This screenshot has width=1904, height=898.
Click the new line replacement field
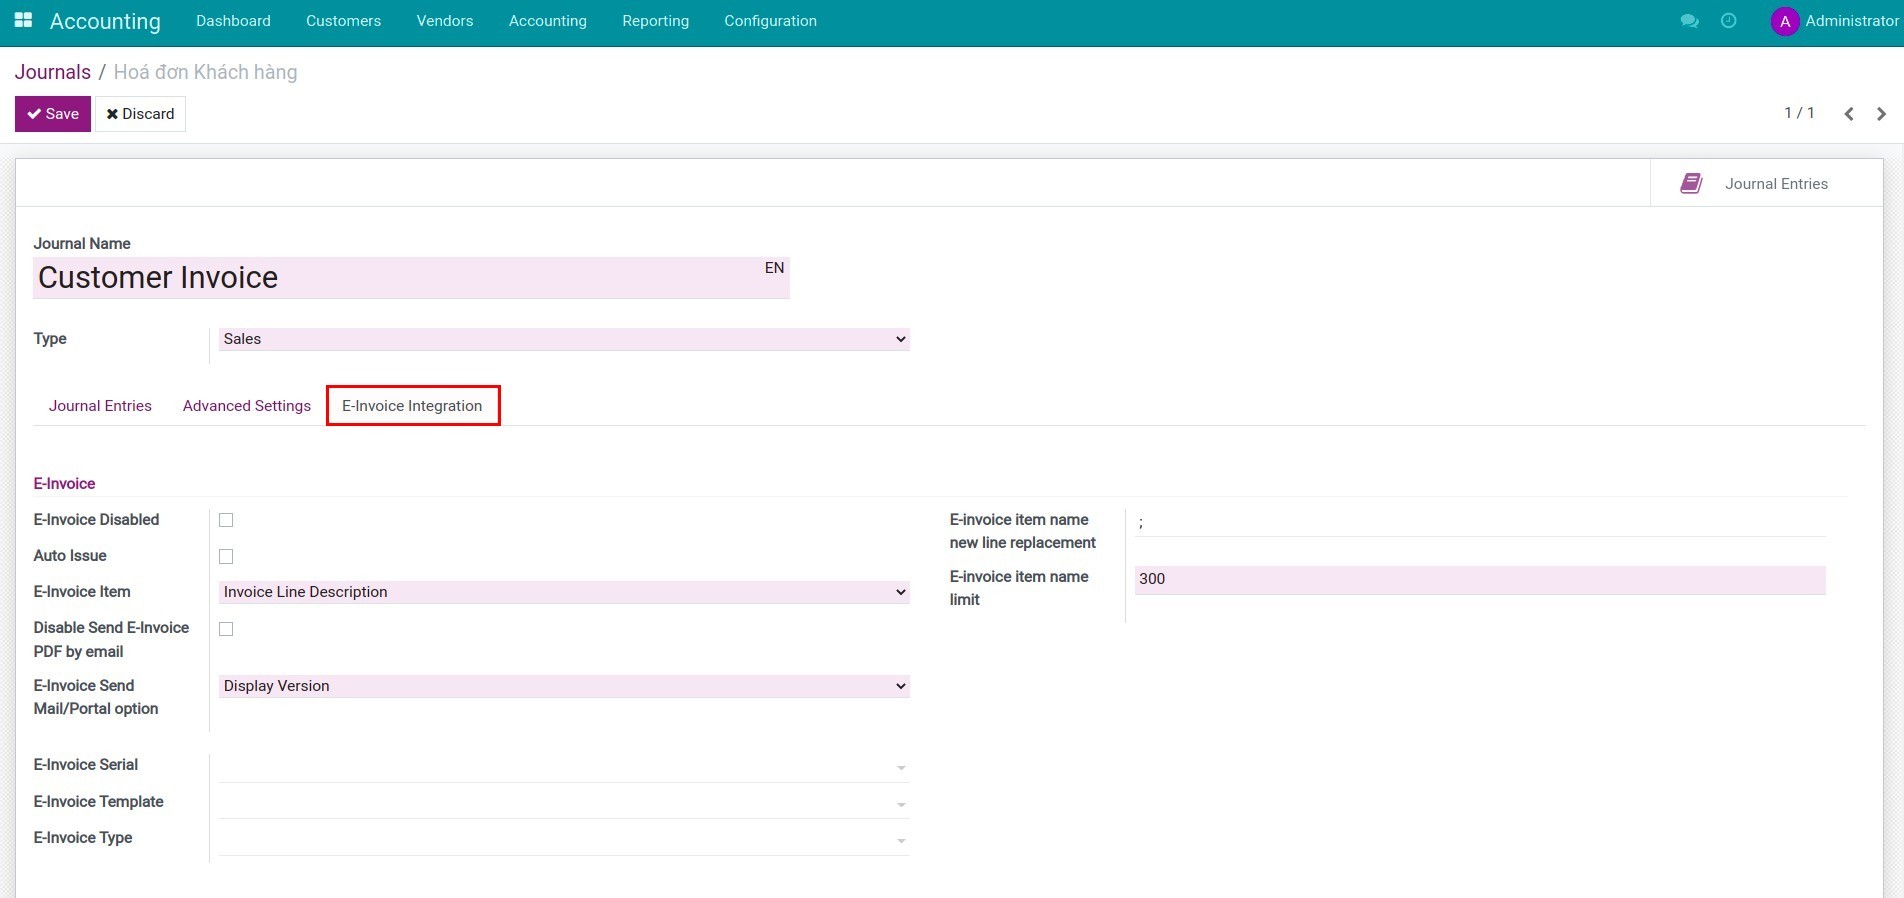click(x=1480, y=522)
